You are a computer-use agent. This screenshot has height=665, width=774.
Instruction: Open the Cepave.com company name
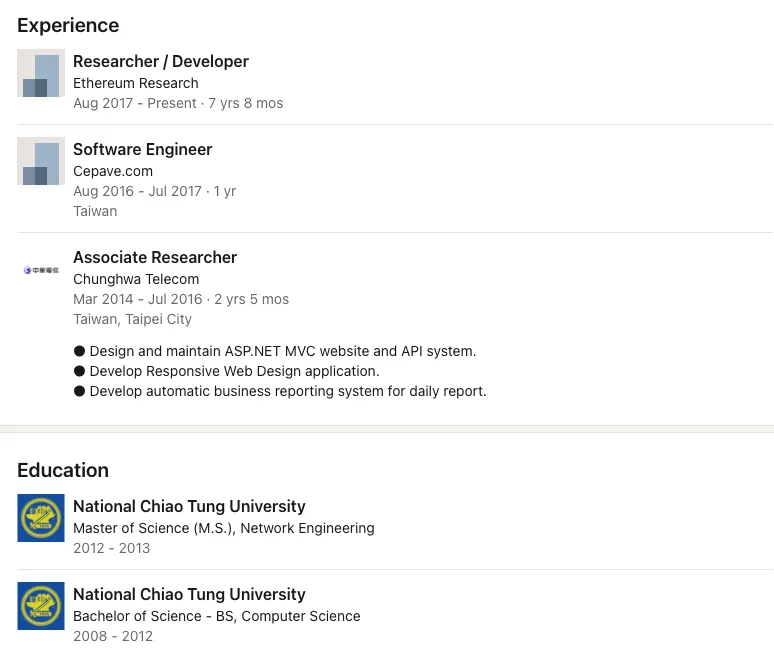[113, 171]
